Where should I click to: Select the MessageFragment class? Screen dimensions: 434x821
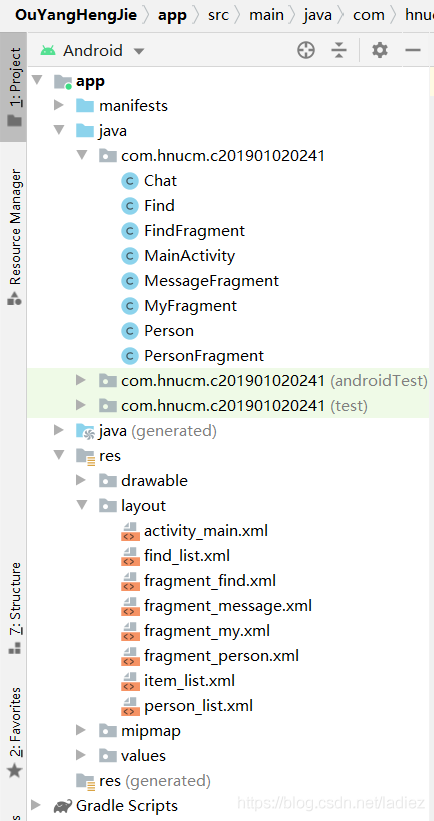(212, 281)
